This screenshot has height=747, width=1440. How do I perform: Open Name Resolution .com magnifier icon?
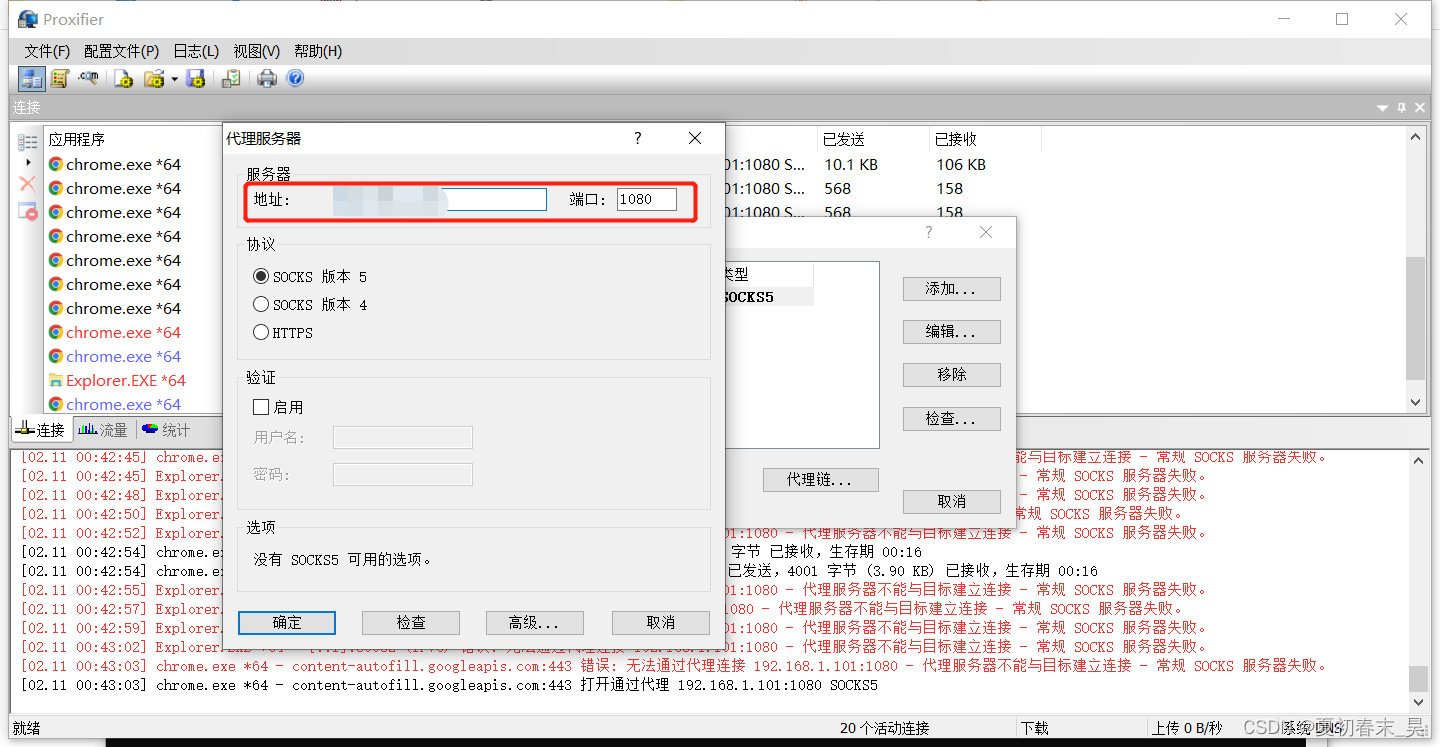[x=89, y=78]
